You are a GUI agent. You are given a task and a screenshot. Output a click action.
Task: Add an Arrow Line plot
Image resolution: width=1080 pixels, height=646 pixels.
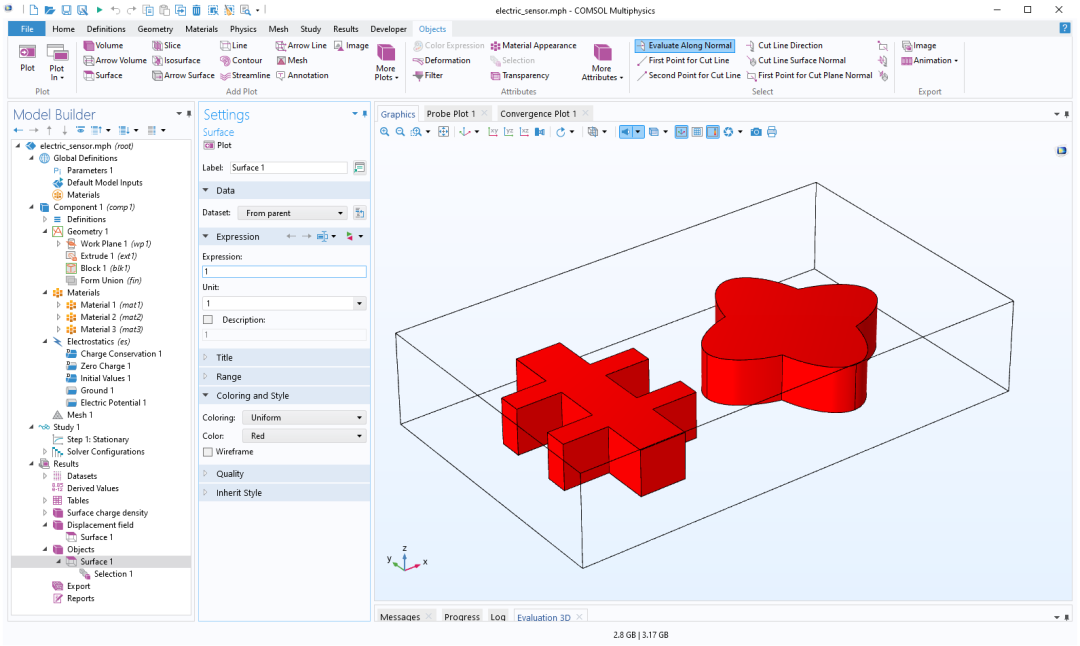(x=301, y=45)
